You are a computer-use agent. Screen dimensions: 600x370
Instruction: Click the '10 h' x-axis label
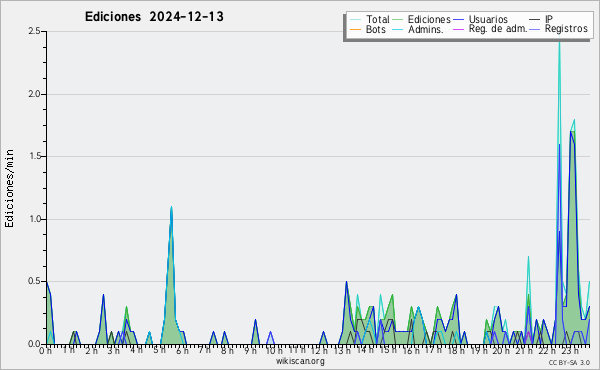point(274,350)
